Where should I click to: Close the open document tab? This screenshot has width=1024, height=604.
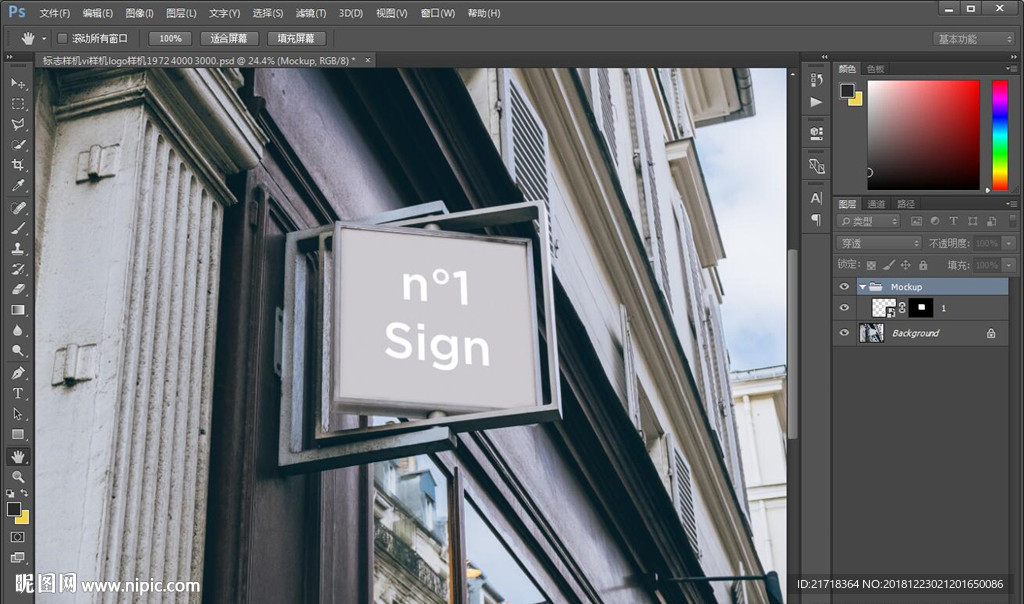(368, 60)
